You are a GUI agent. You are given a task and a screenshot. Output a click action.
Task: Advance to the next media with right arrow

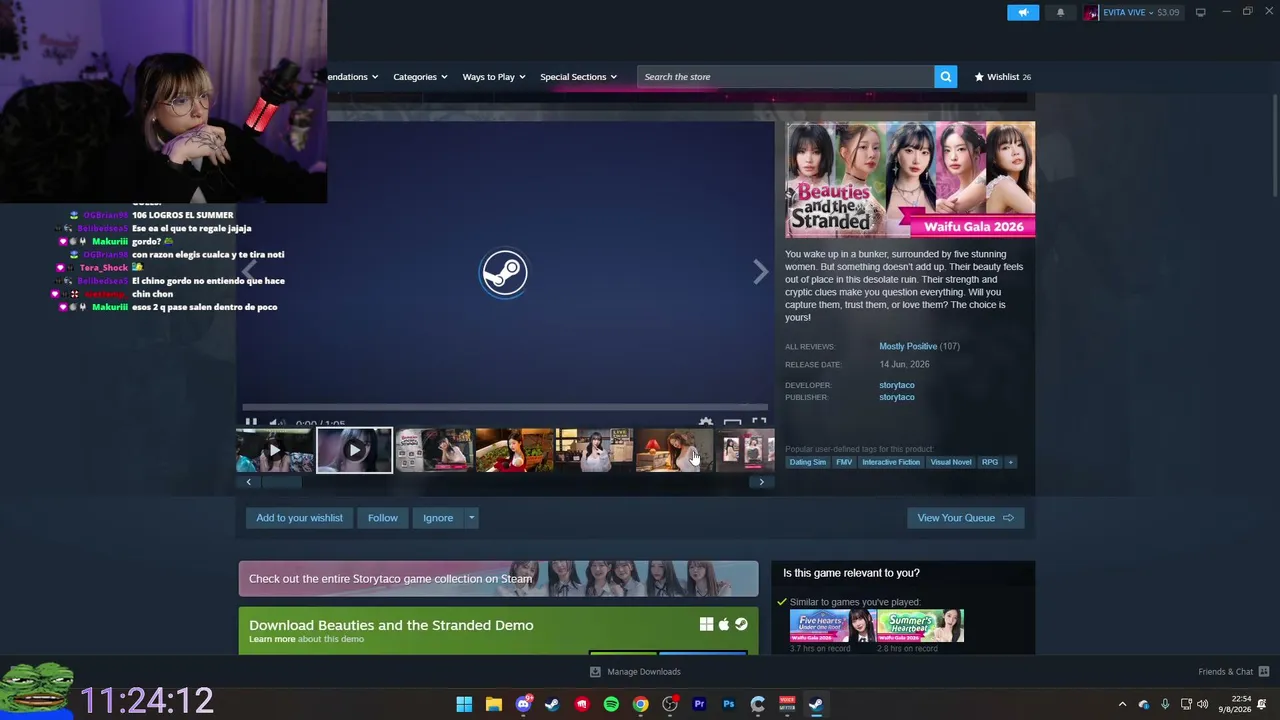pos(761,272)
